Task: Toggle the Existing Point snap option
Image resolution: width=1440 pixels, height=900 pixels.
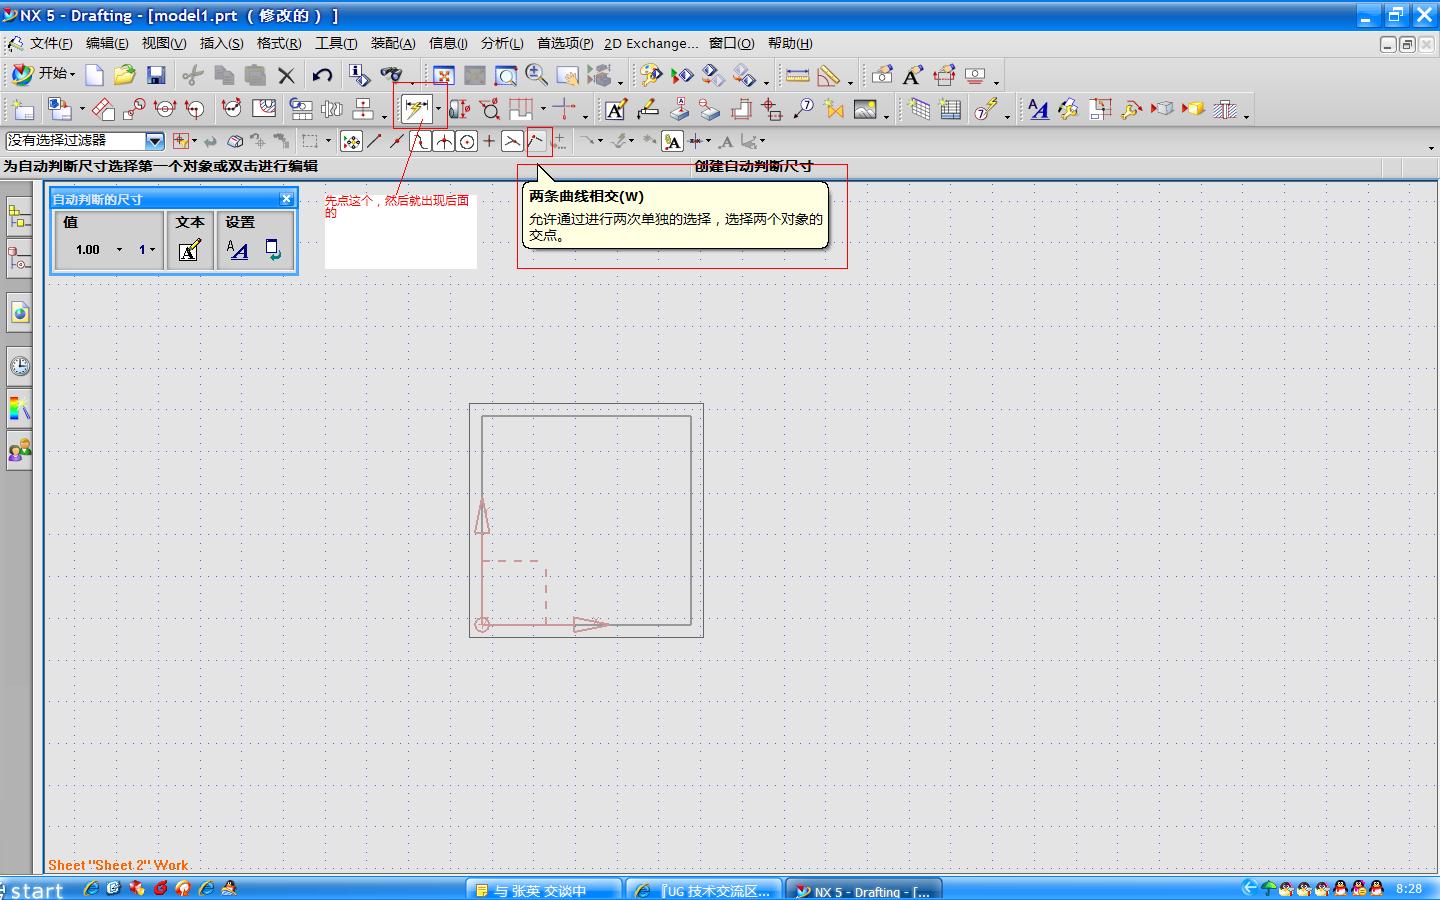Action: [x=489, y=141]
